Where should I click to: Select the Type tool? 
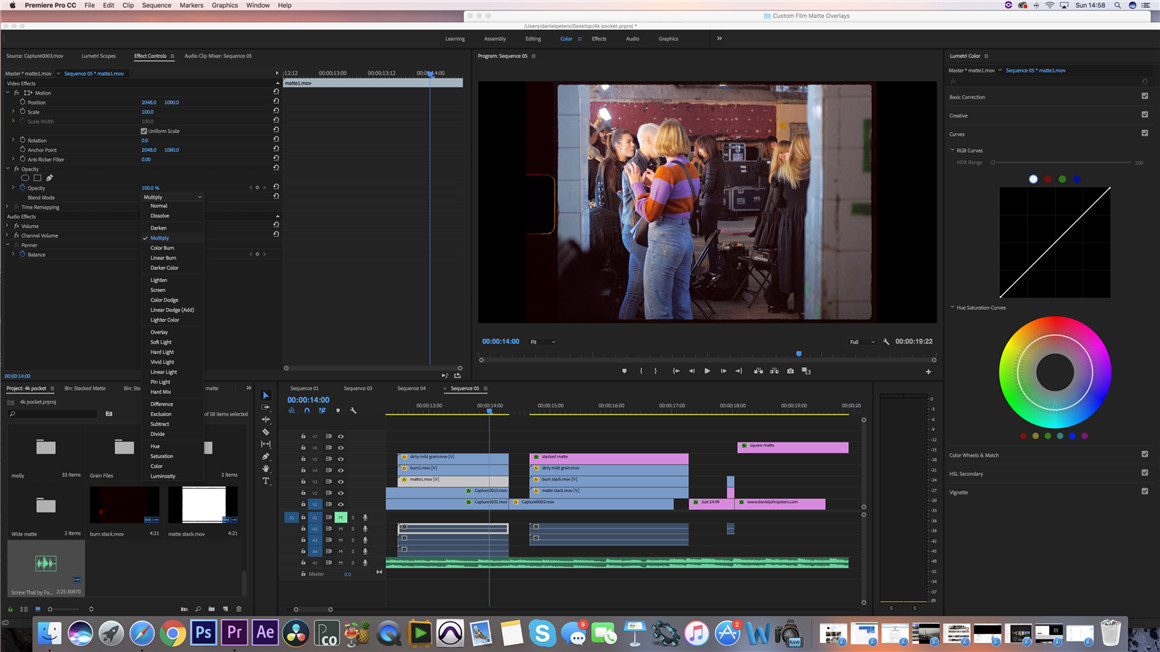(x=266, y=481)
